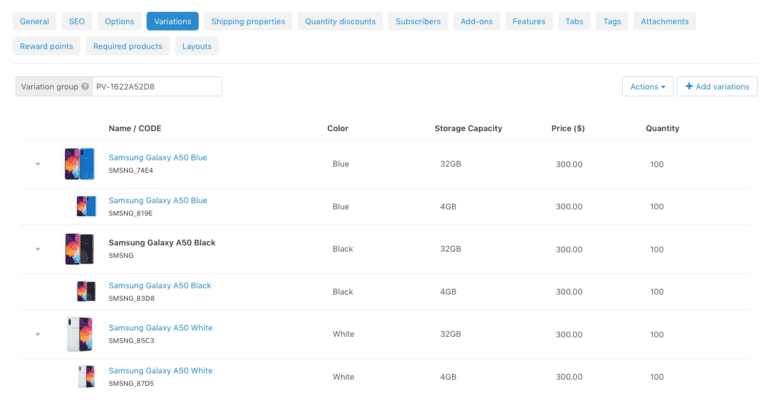
Task: Click the Price ($) column header
Action: [x=568, y=128]
